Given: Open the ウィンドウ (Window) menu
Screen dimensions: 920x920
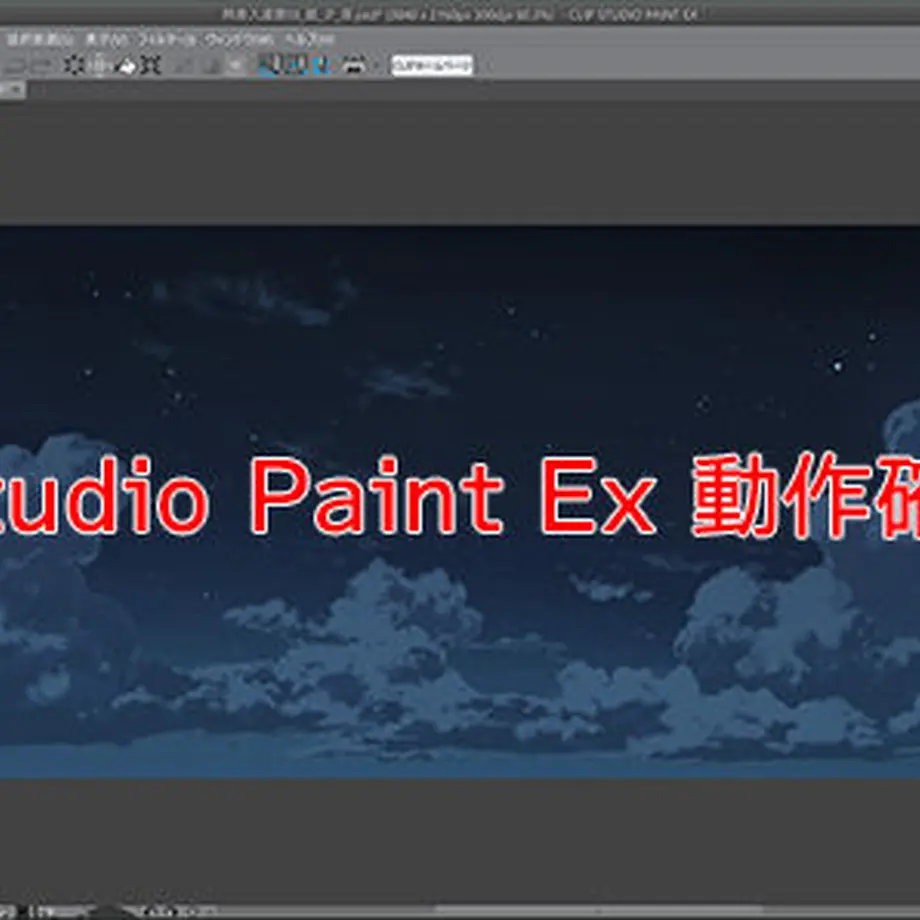Looking at the screenshot, I should pyautogui.click(x=239, y=40).
